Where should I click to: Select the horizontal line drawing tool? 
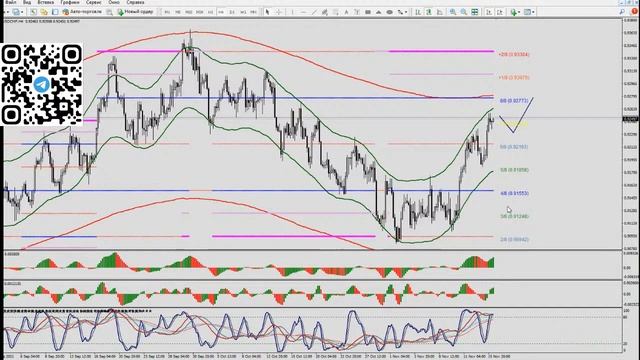[x=303, y=12]
